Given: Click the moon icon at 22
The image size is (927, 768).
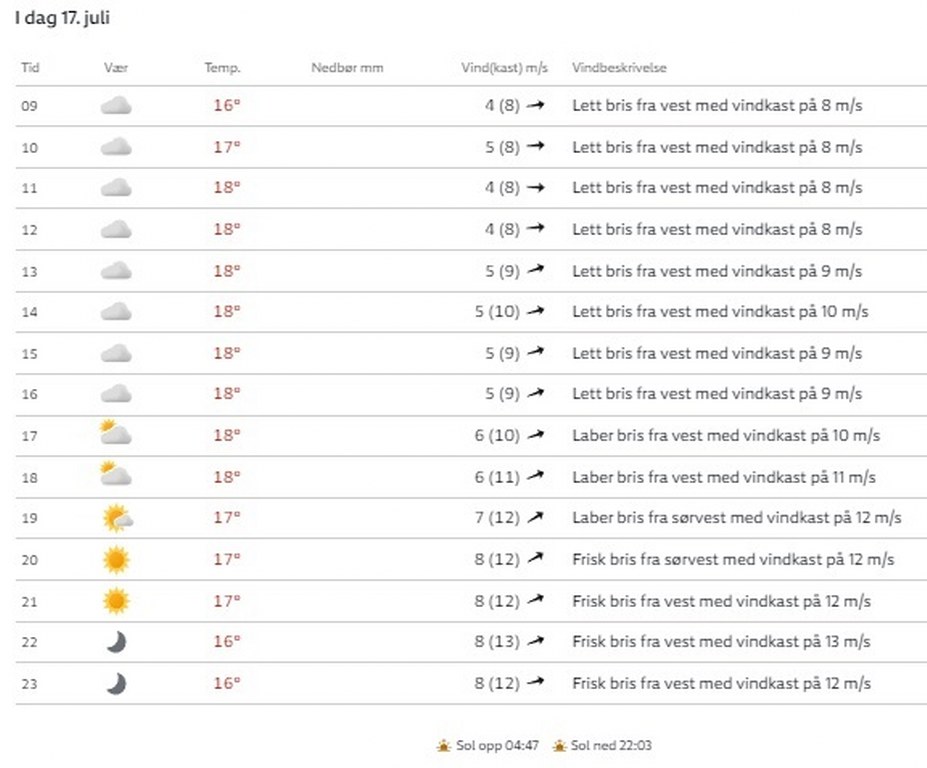Looking at the screenshot, I should [116, 642].
